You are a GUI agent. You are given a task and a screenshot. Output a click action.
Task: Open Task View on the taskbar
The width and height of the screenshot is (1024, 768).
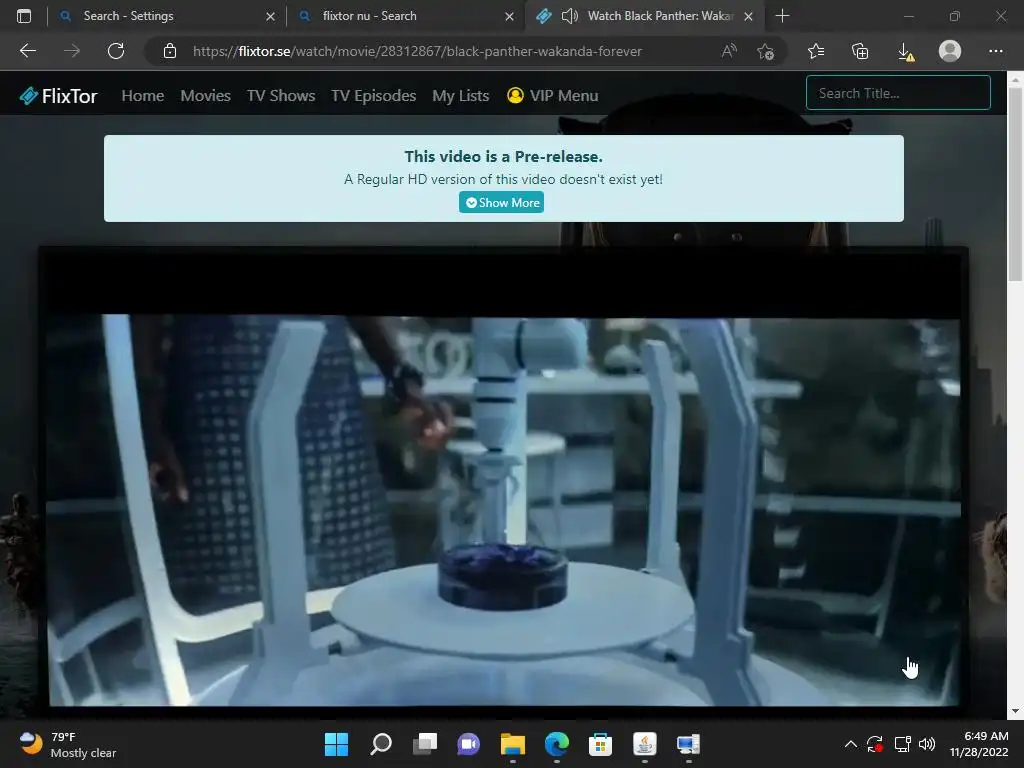pos(424,744)
